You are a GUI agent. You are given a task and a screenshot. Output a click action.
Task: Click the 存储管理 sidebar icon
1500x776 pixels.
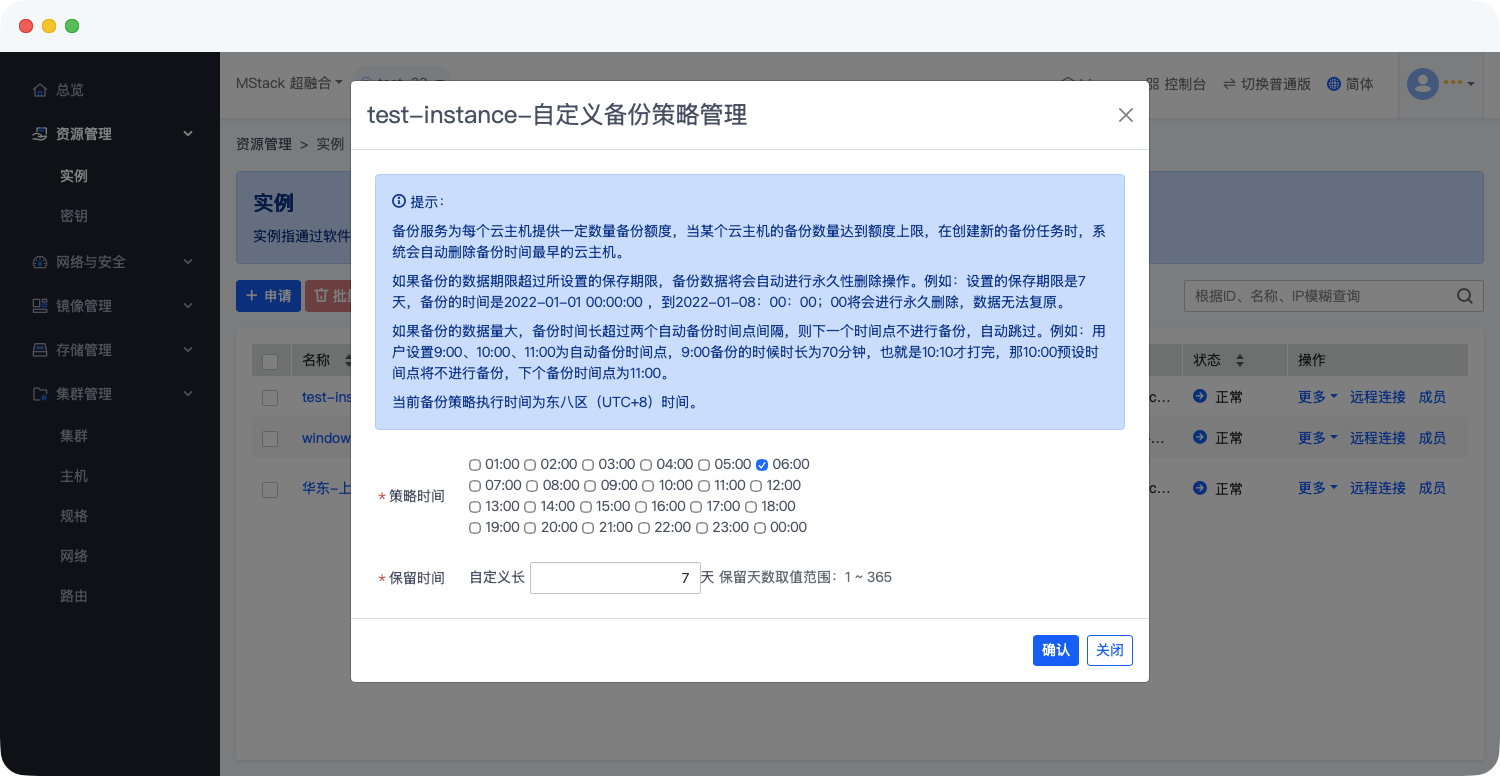click(40, 350)
